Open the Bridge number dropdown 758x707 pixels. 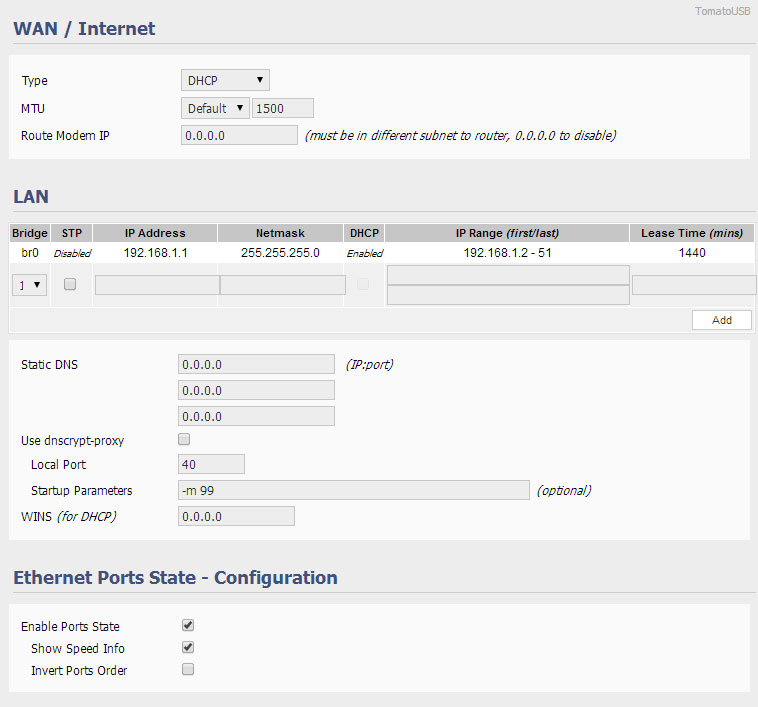coord(29,285)
